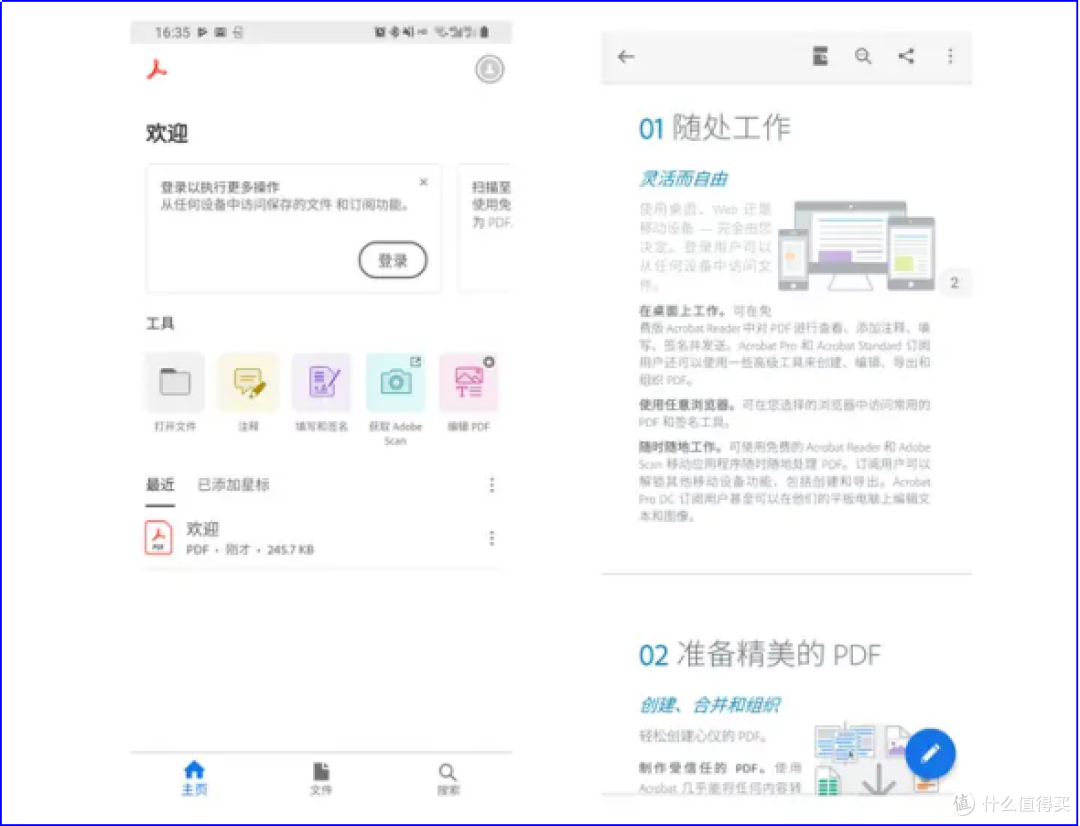Switch to the 文件 bottom tab

321,778
